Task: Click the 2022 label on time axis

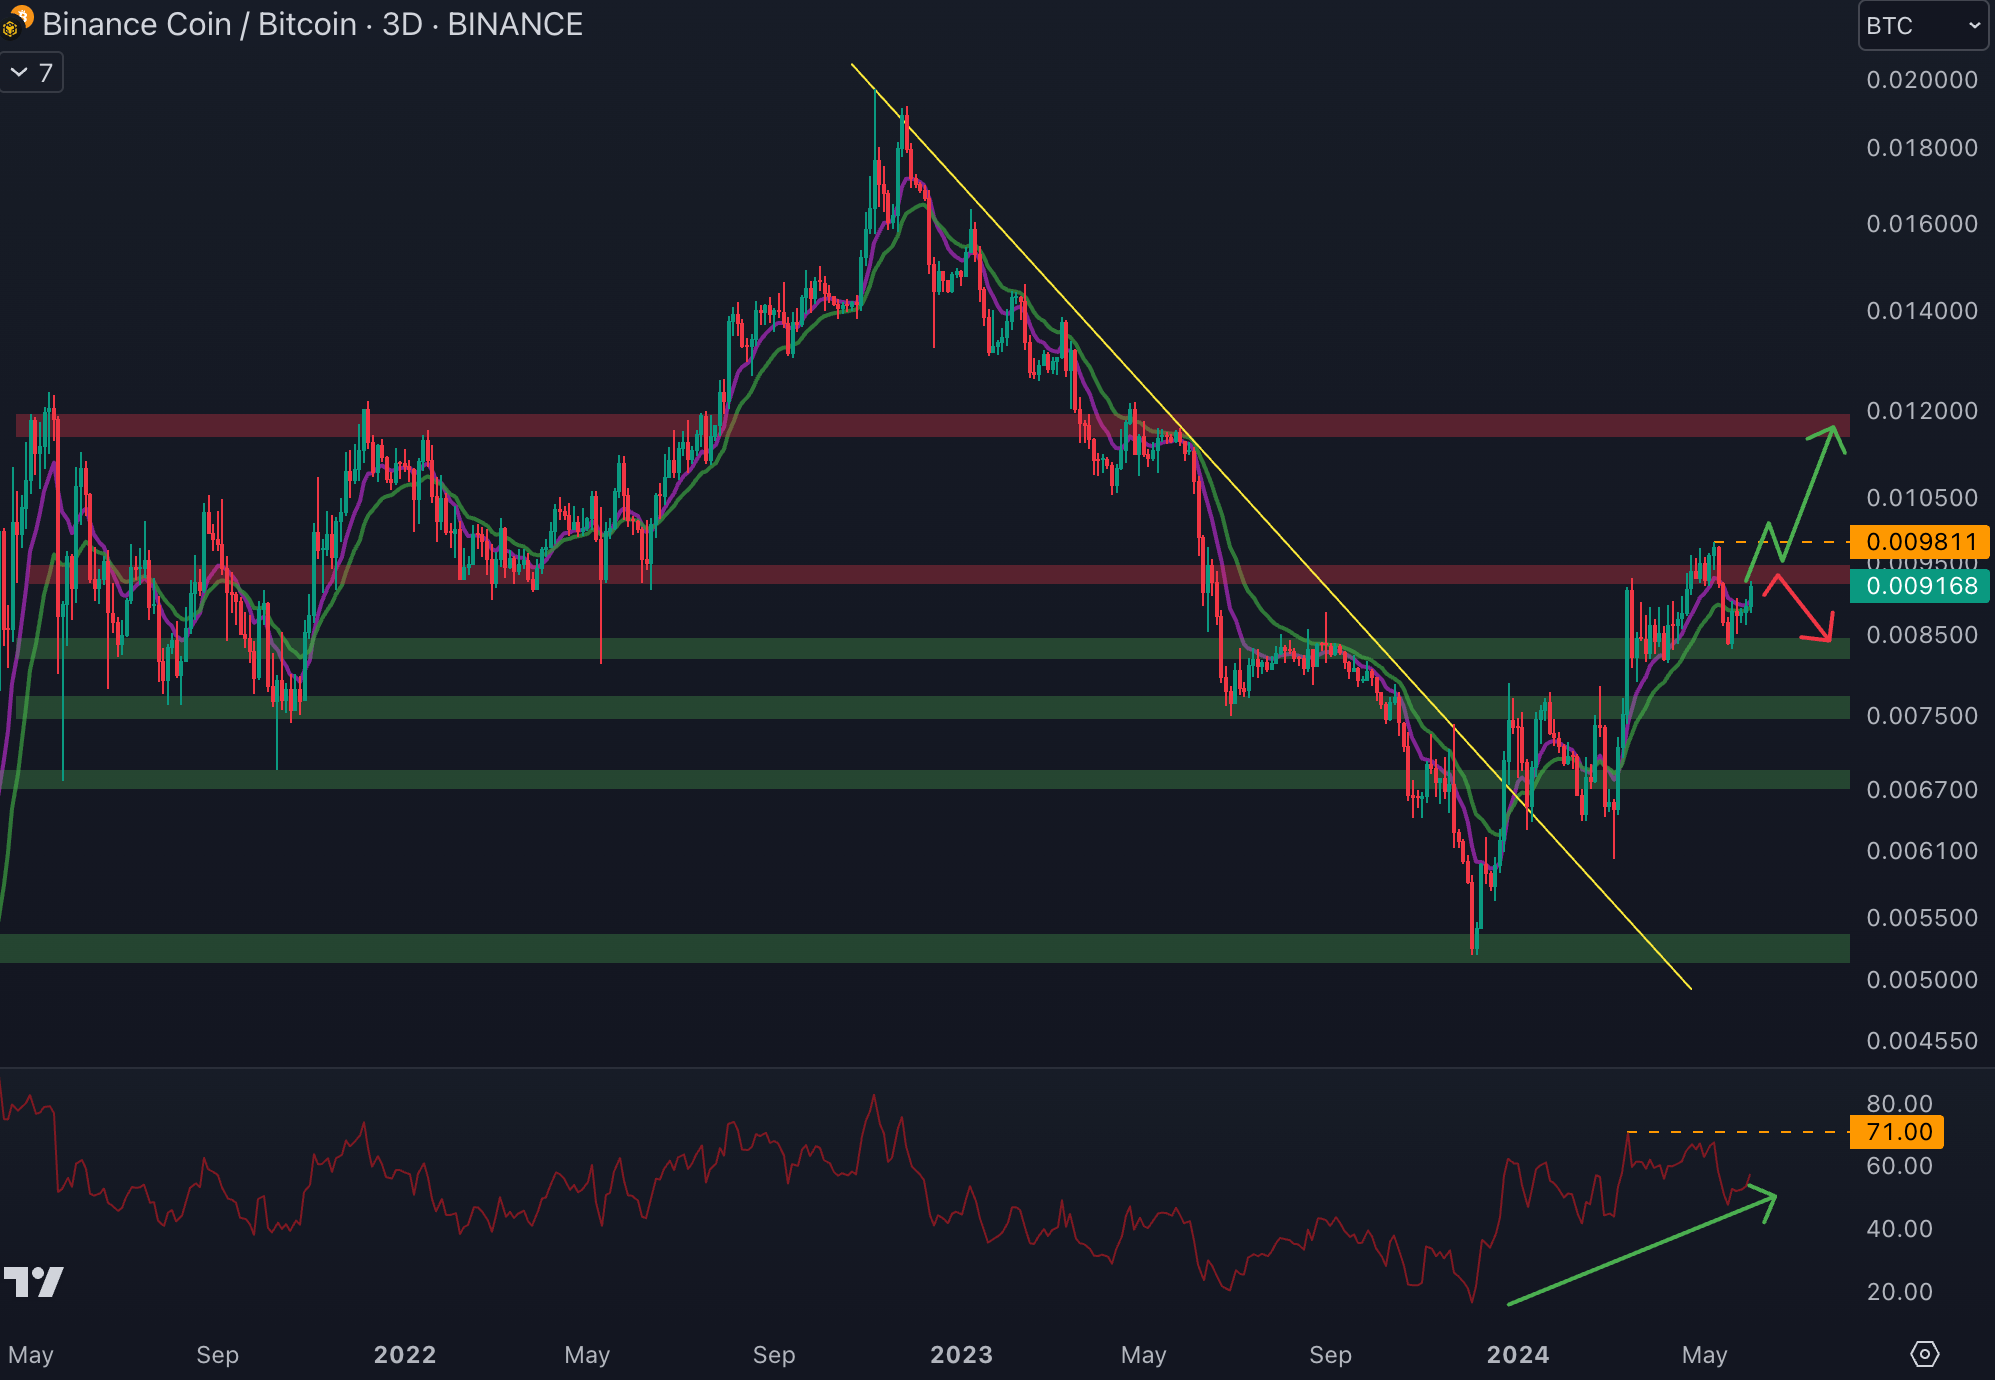Action: (405, 1355)
